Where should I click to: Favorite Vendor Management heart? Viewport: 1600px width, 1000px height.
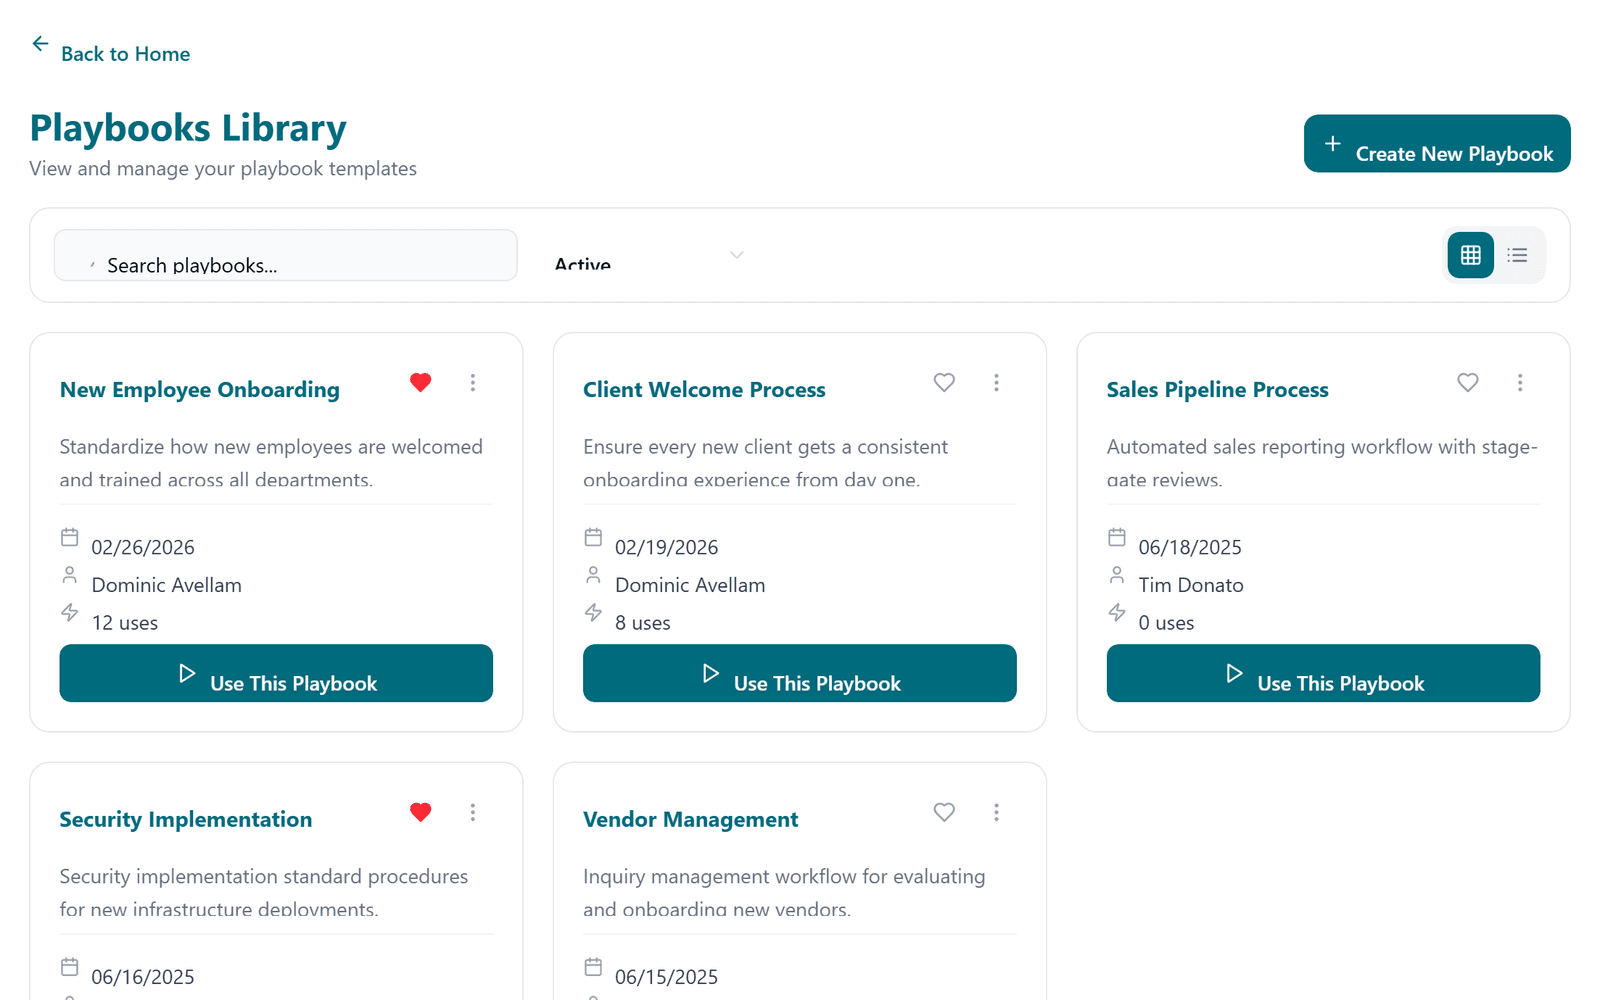(944, 812)
